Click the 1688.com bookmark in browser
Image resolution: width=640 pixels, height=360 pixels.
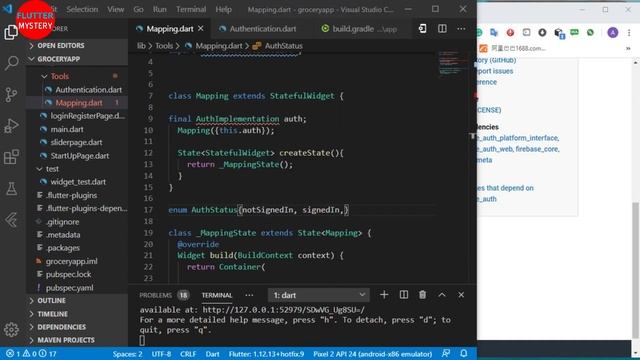click(513, 48)
